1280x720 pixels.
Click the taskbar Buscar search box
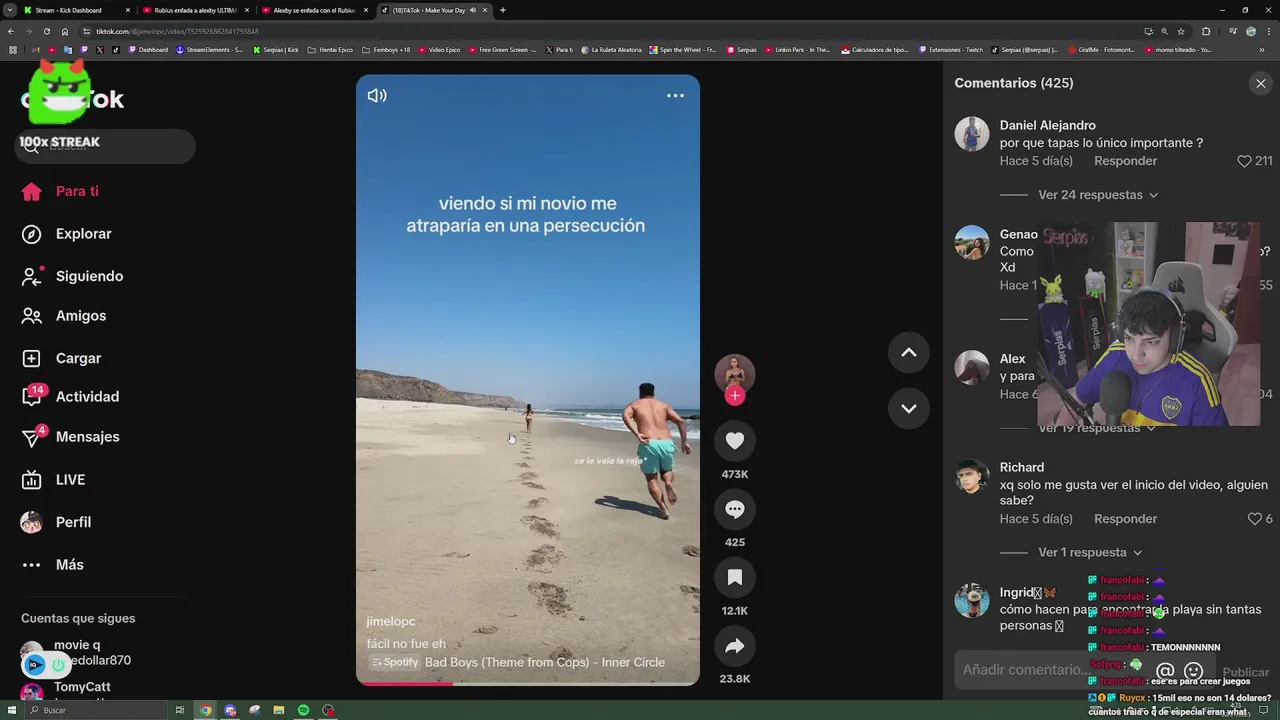[95, 710]
